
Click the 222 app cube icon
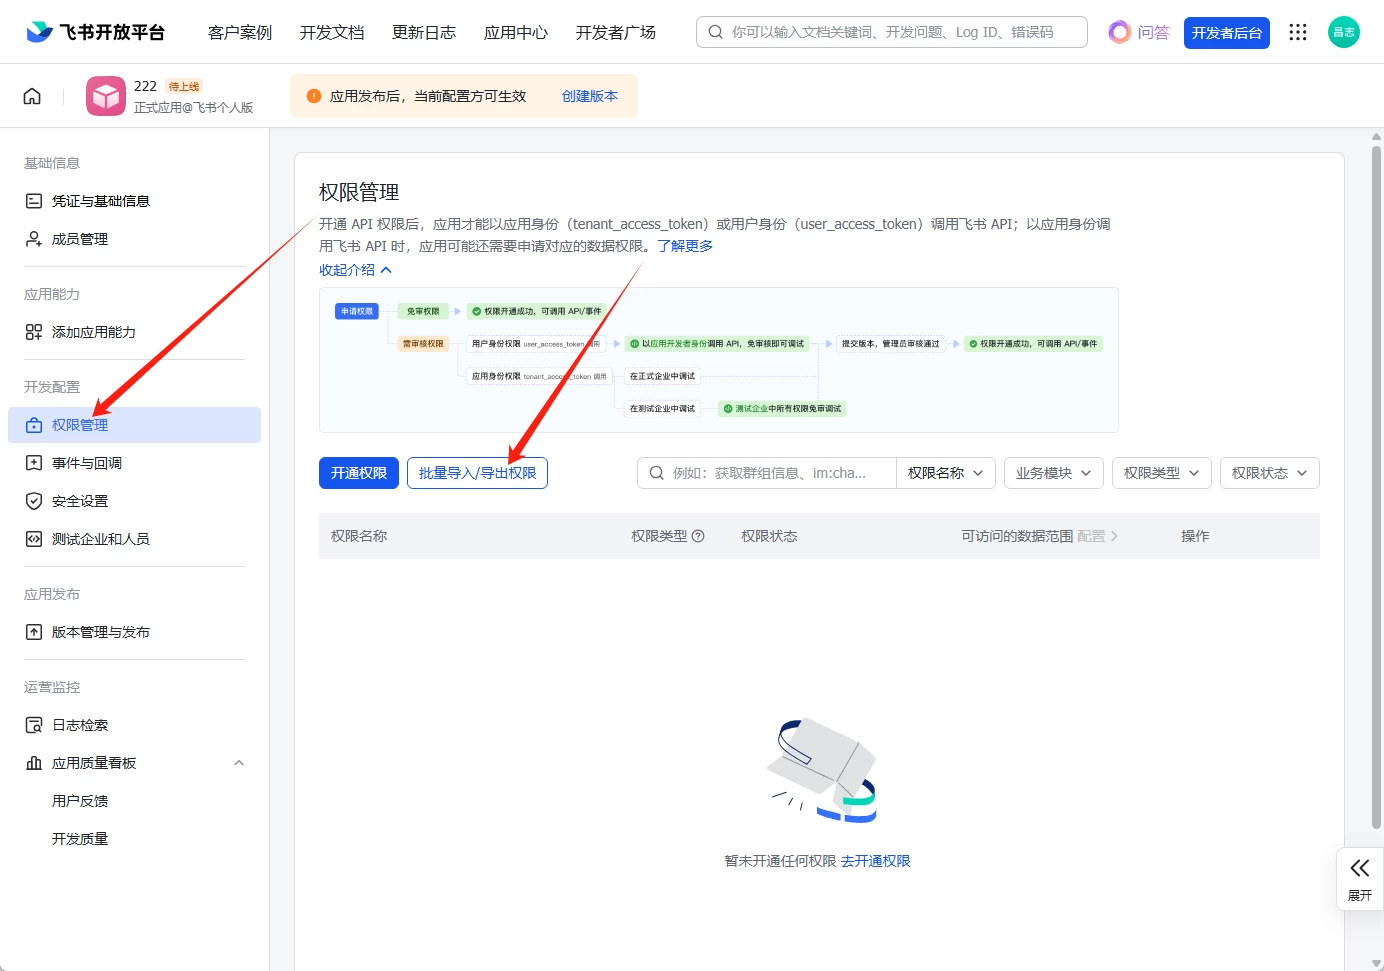point(106,96)
